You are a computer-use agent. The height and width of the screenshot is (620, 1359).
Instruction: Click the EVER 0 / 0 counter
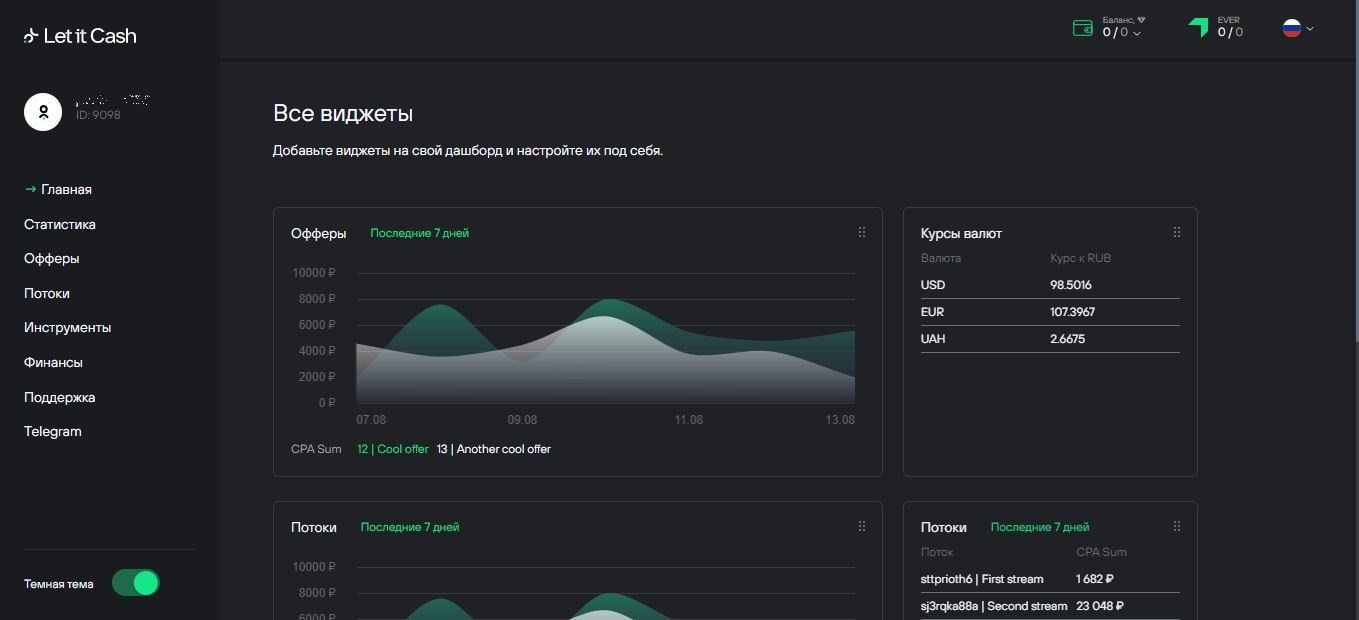click(x=1230, y=32)
